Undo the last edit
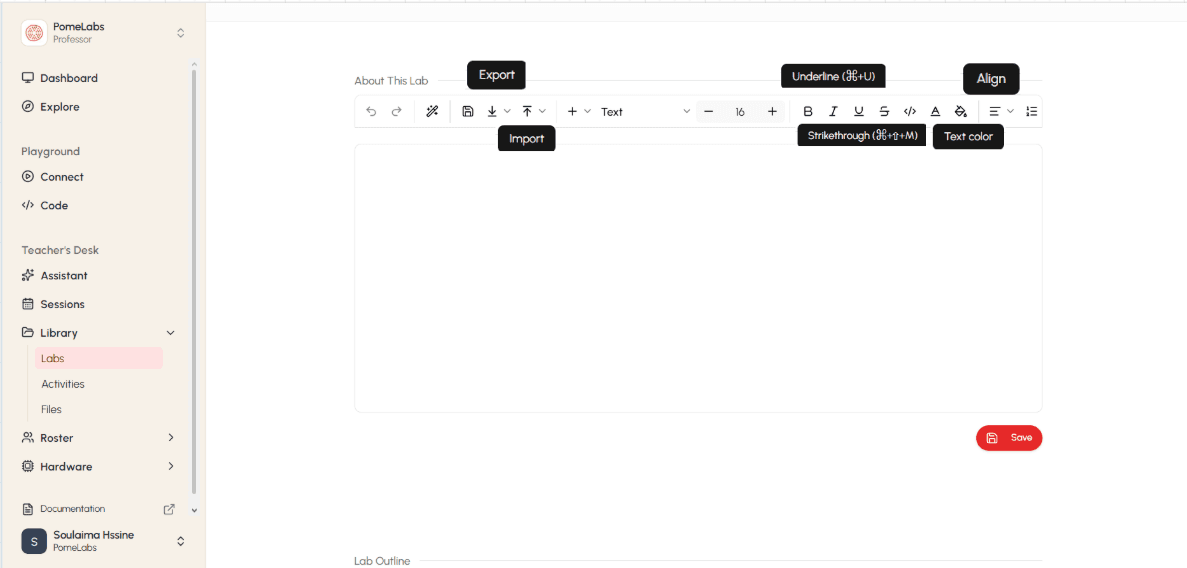The width and height of the screenshot is (1187, 568). click(371, 111)
